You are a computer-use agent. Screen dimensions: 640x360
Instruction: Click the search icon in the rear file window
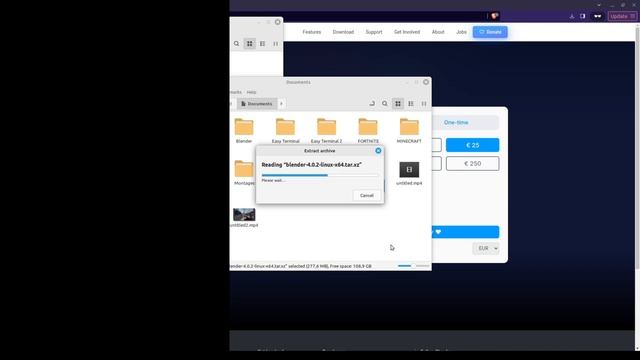[236, 44]
